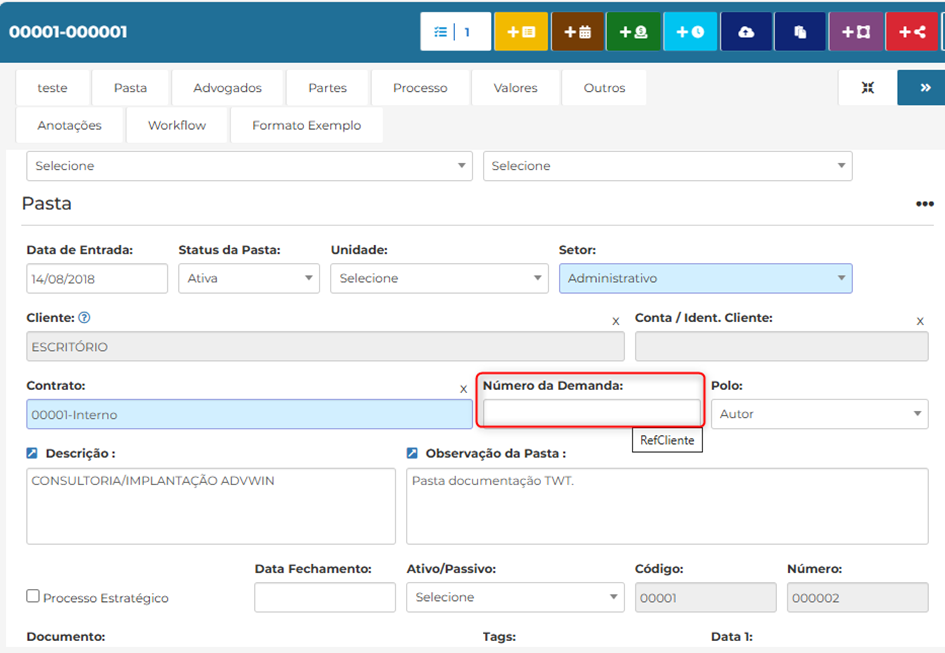Click the dark blue copy documents icon
This screenshot has height=653, width=945.
pyautogui.click(x=800, y=31)
